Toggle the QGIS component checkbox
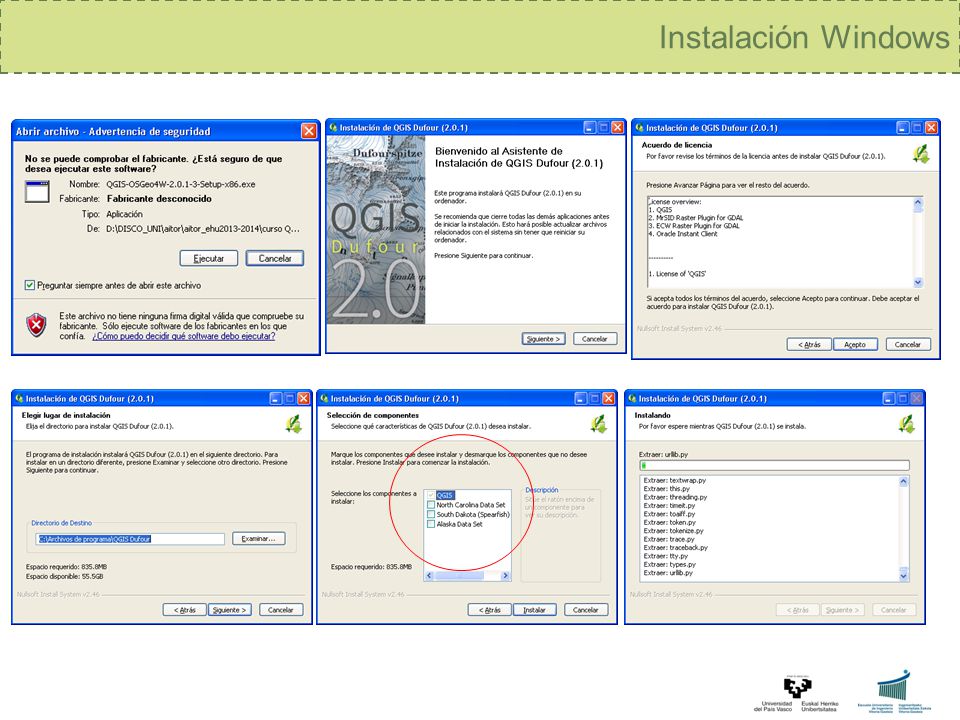This screenshot has width=960, height=720. (431, 495)
